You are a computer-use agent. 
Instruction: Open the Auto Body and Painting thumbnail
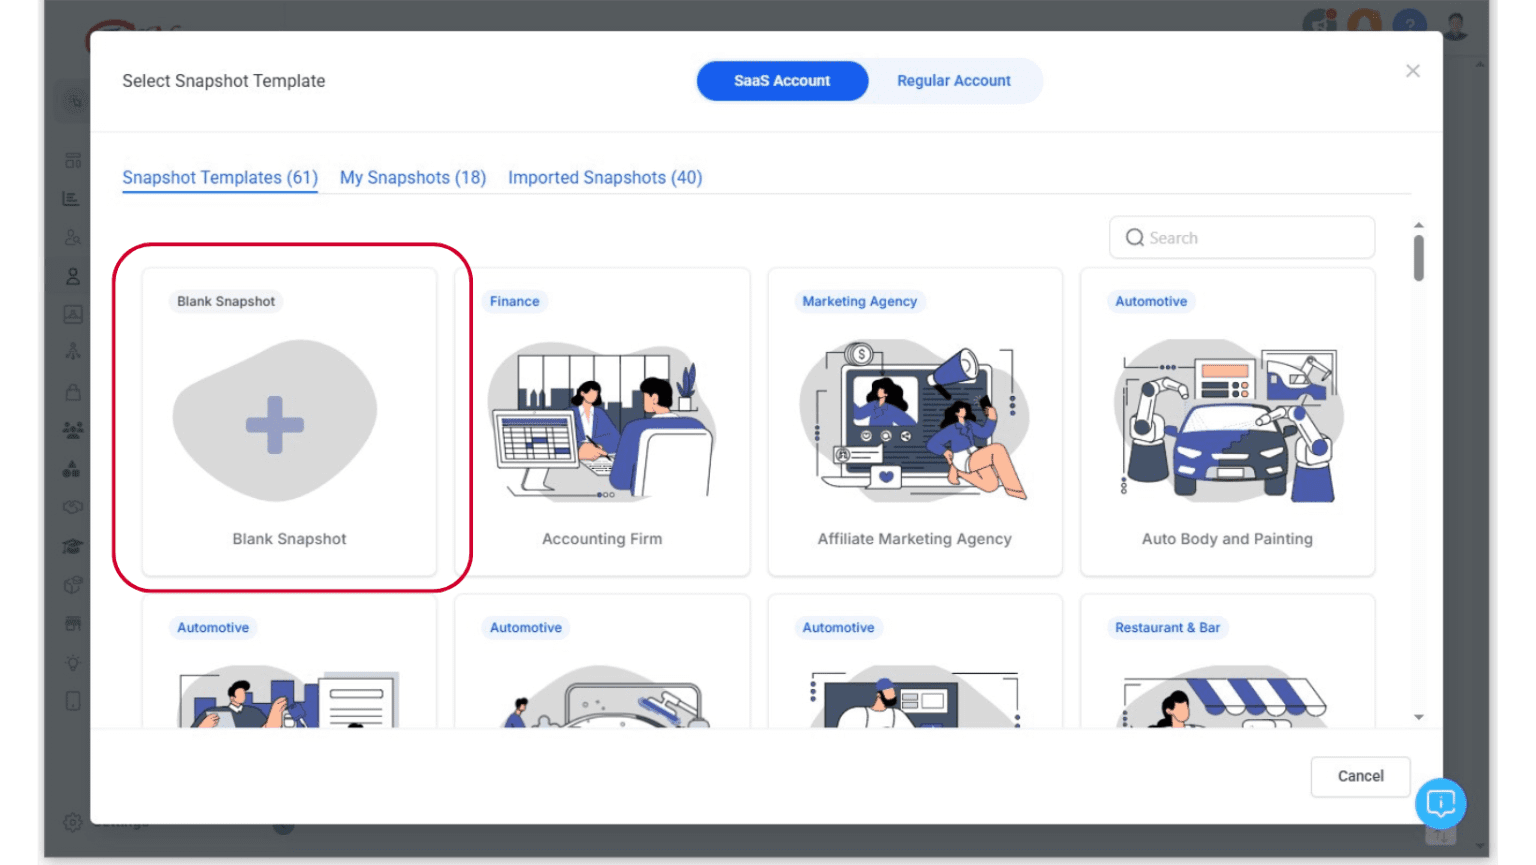tap(1227, 420)
